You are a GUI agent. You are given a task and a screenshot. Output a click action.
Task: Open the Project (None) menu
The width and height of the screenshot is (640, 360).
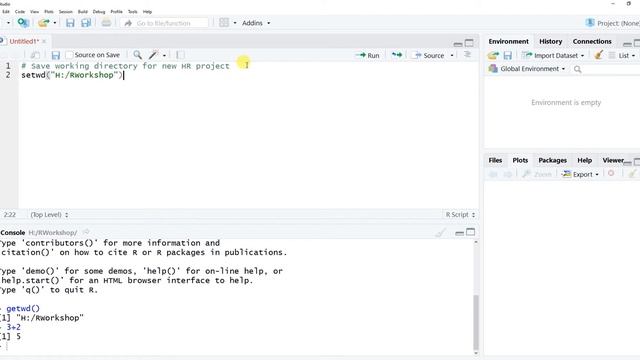pyautogui.click(x=612, y=23)
